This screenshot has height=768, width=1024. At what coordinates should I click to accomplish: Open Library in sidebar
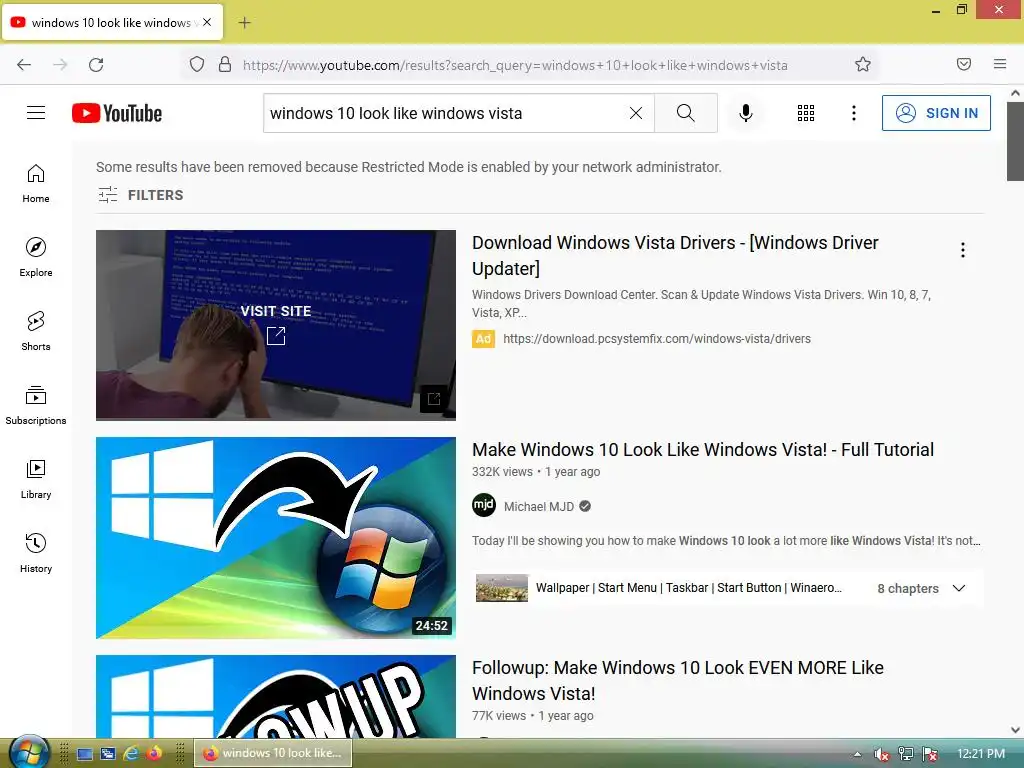pyautogui.click(x=36, y=479)
